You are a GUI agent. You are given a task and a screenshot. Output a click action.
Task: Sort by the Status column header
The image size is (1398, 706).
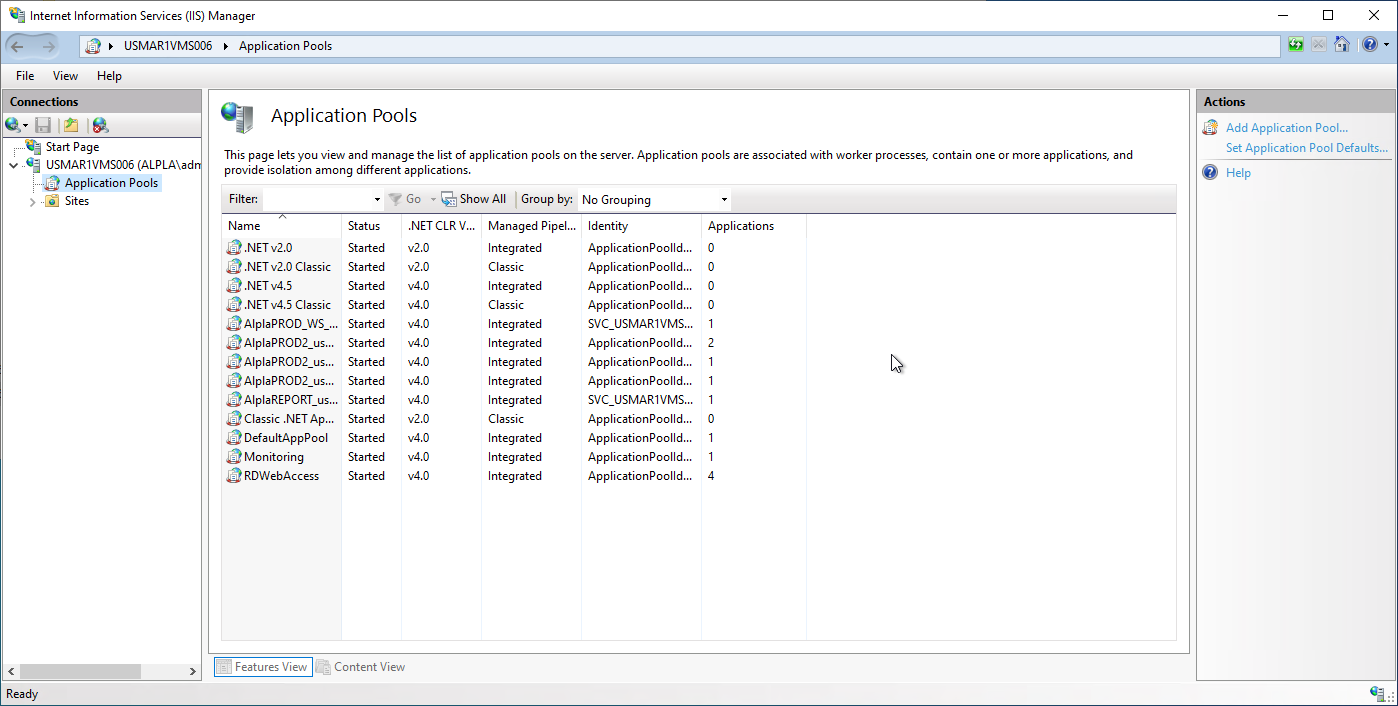point(364,226)
